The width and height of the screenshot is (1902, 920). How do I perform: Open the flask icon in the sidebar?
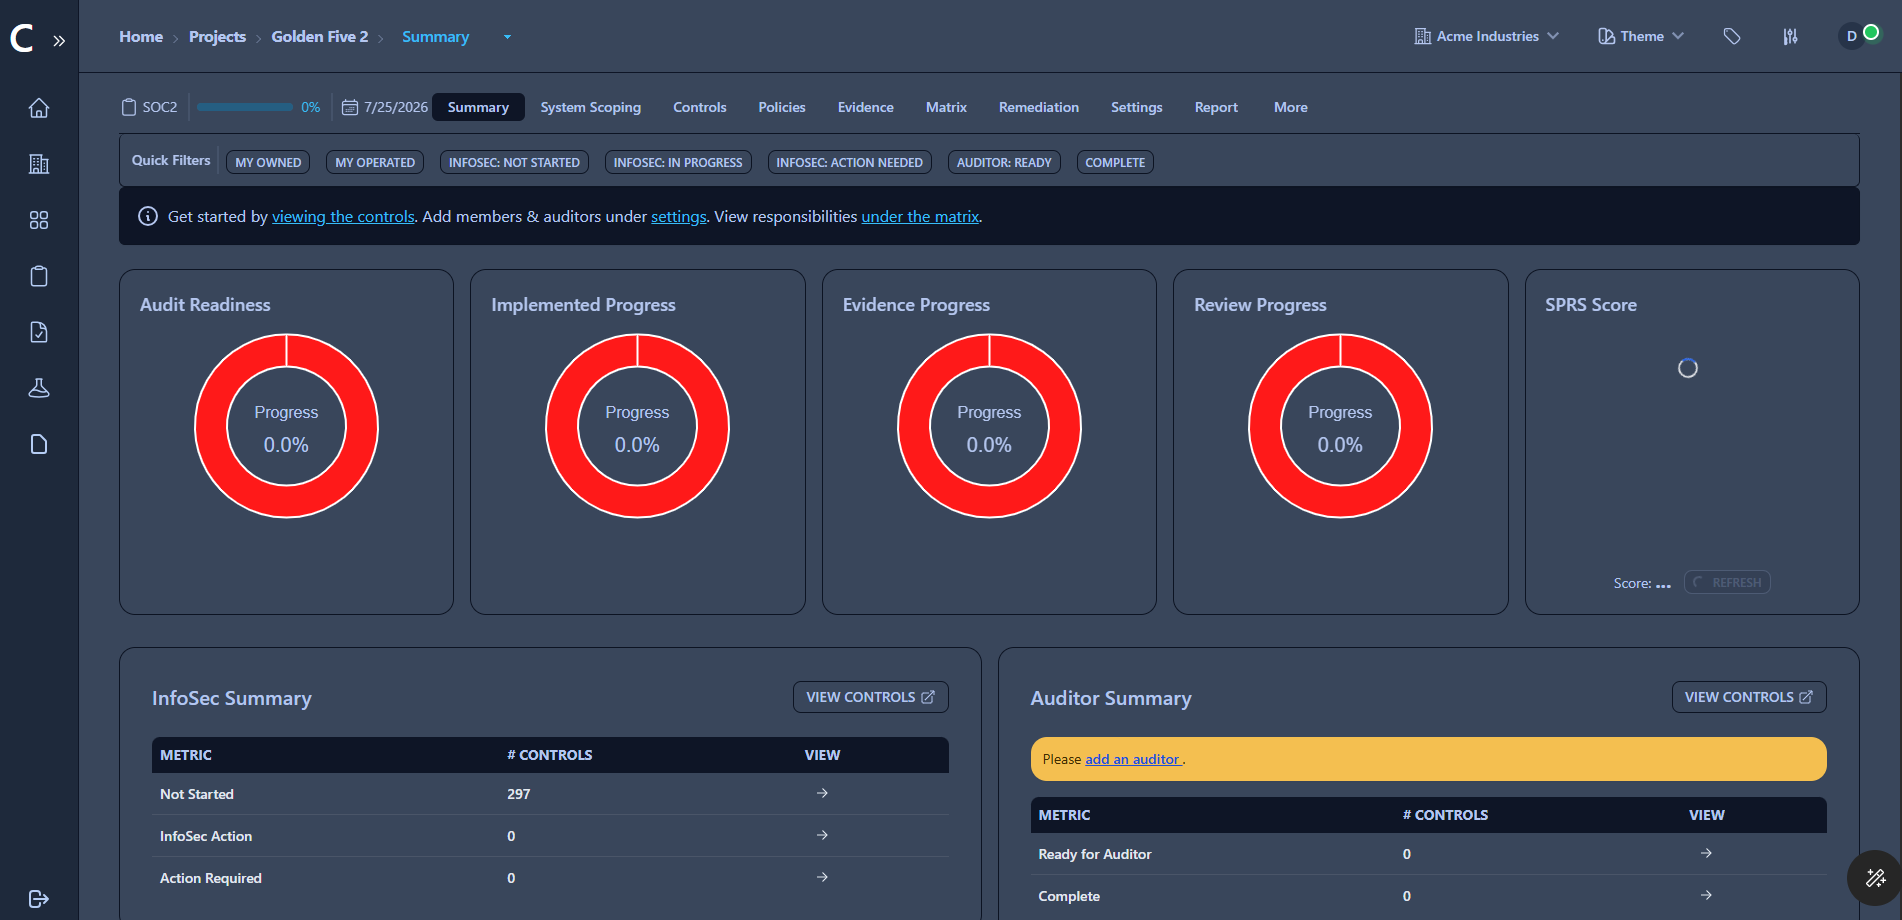(x=39, y=387)
